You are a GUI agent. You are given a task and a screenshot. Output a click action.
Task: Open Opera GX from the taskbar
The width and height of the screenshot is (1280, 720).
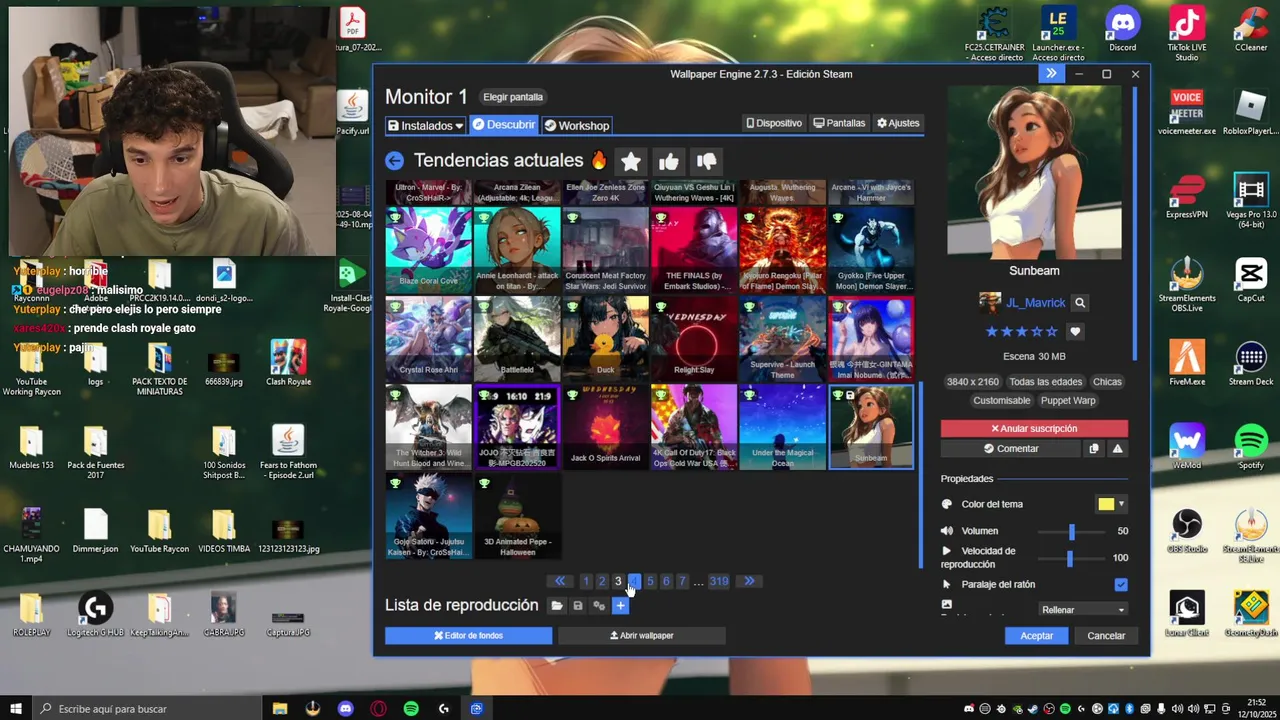pos(378,709)
